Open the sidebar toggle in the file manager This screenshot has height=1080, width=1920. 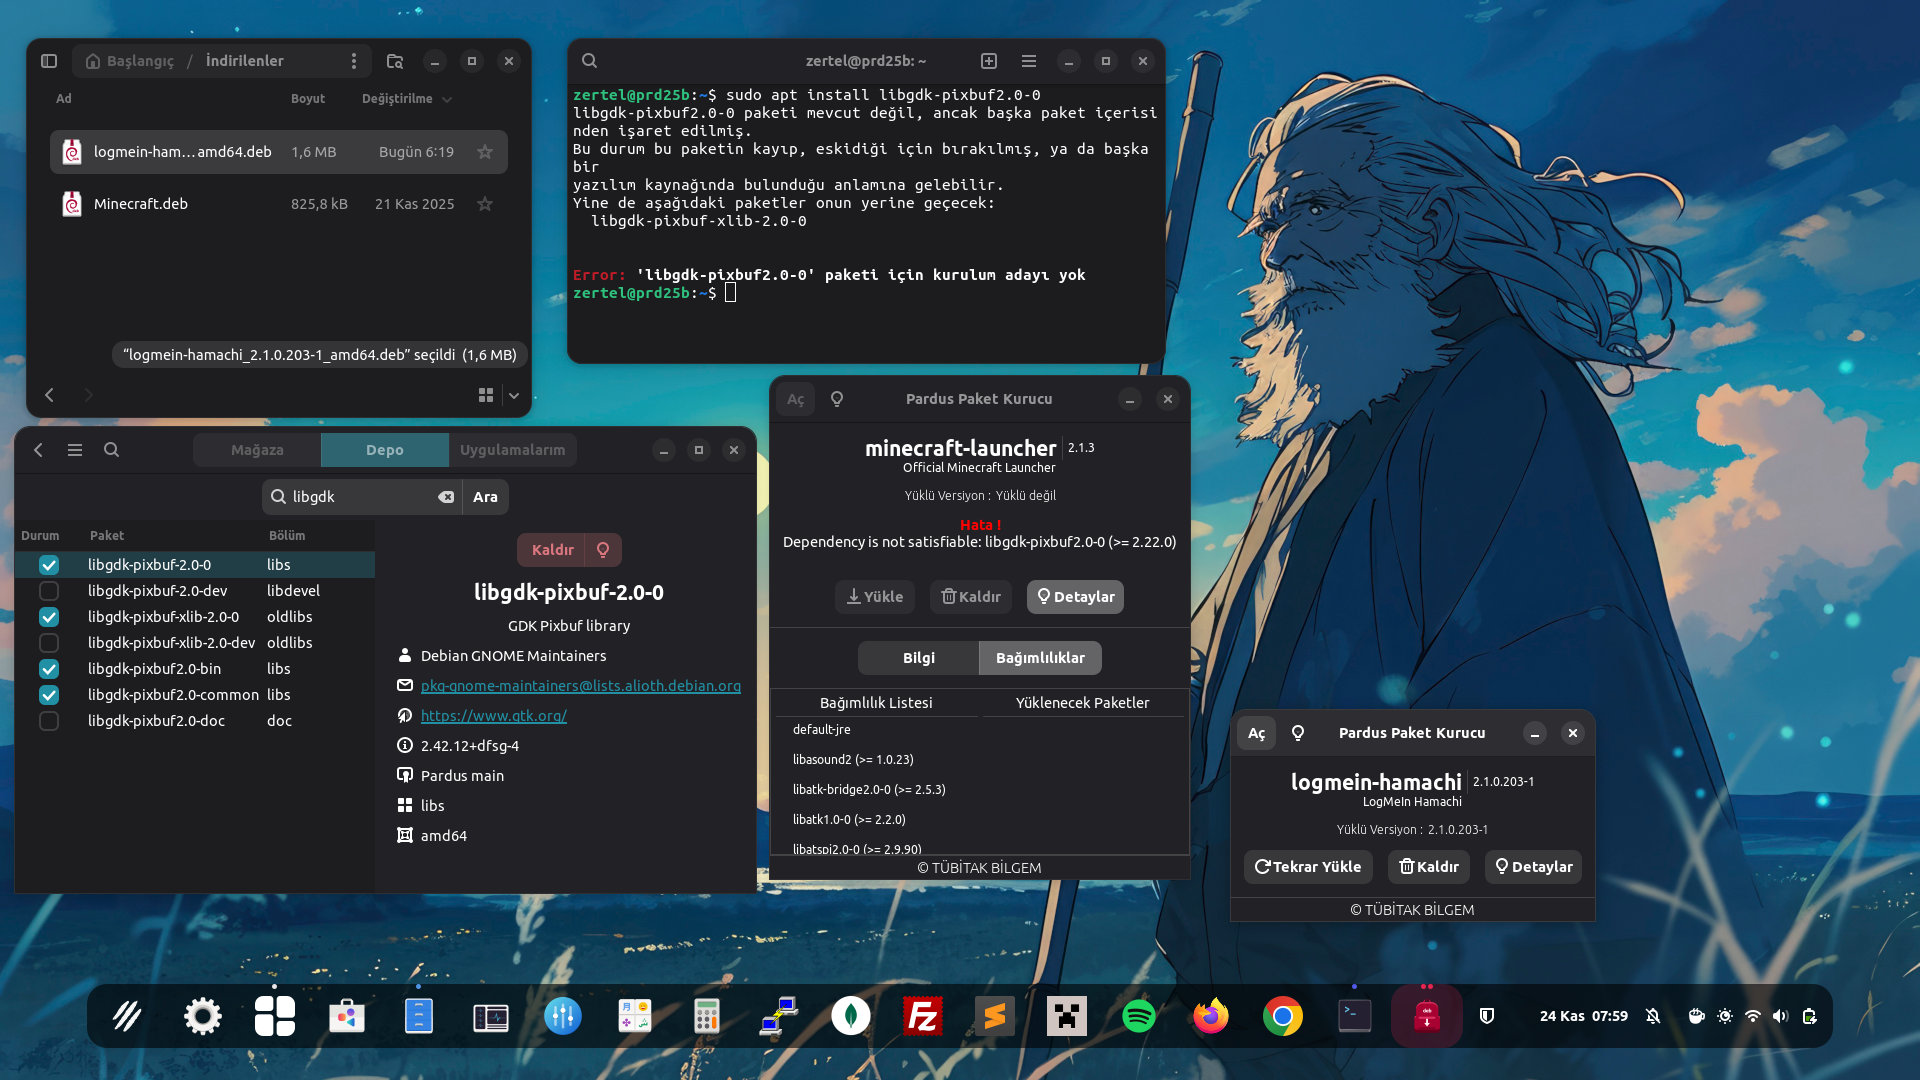coord(49,61)
